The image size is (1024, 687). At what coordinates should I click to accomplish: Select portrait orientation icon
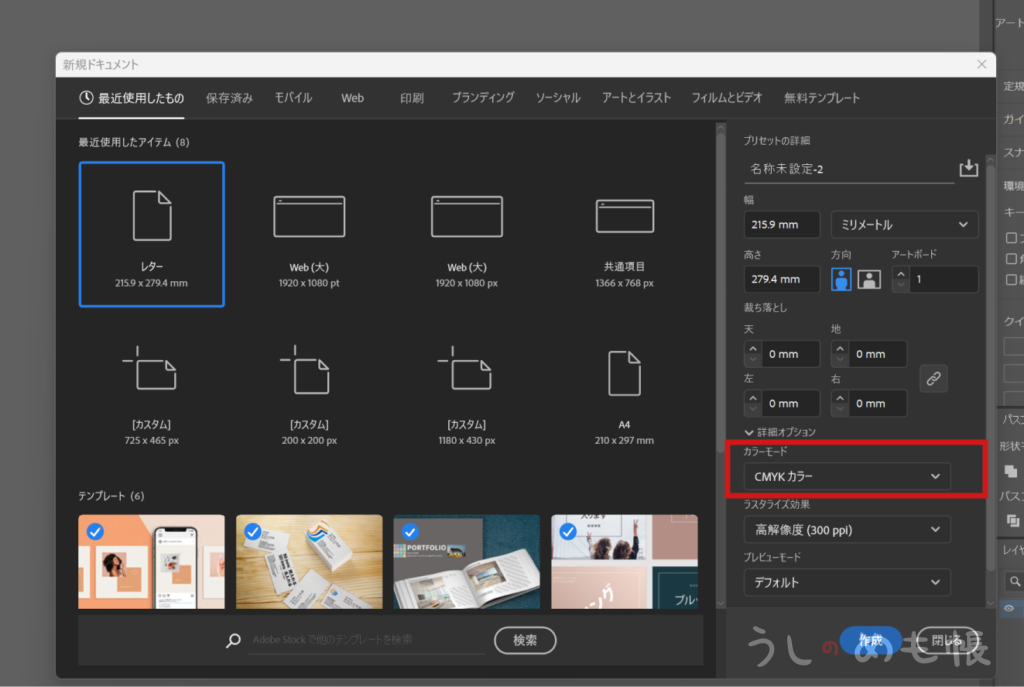[x=841, y=279]
